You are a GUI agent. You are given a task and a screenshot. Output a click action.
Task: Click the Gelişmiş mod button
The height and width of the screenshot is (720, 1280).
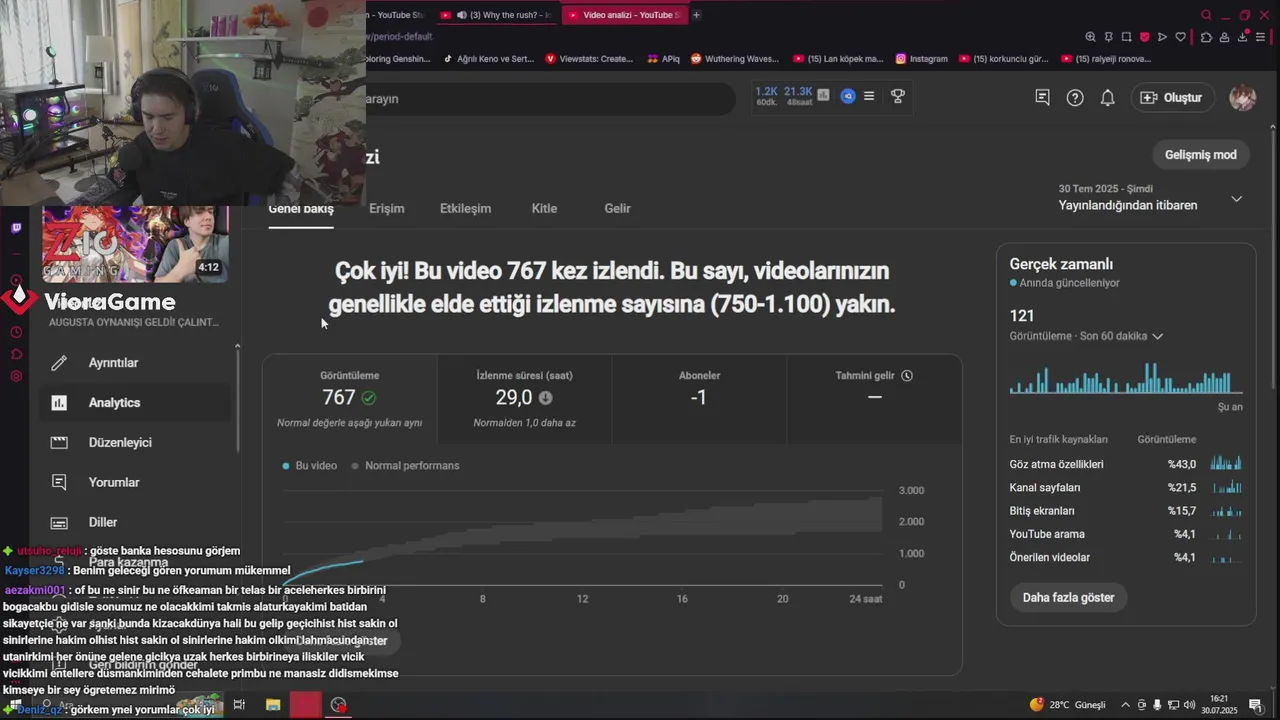pos(1200,155)
